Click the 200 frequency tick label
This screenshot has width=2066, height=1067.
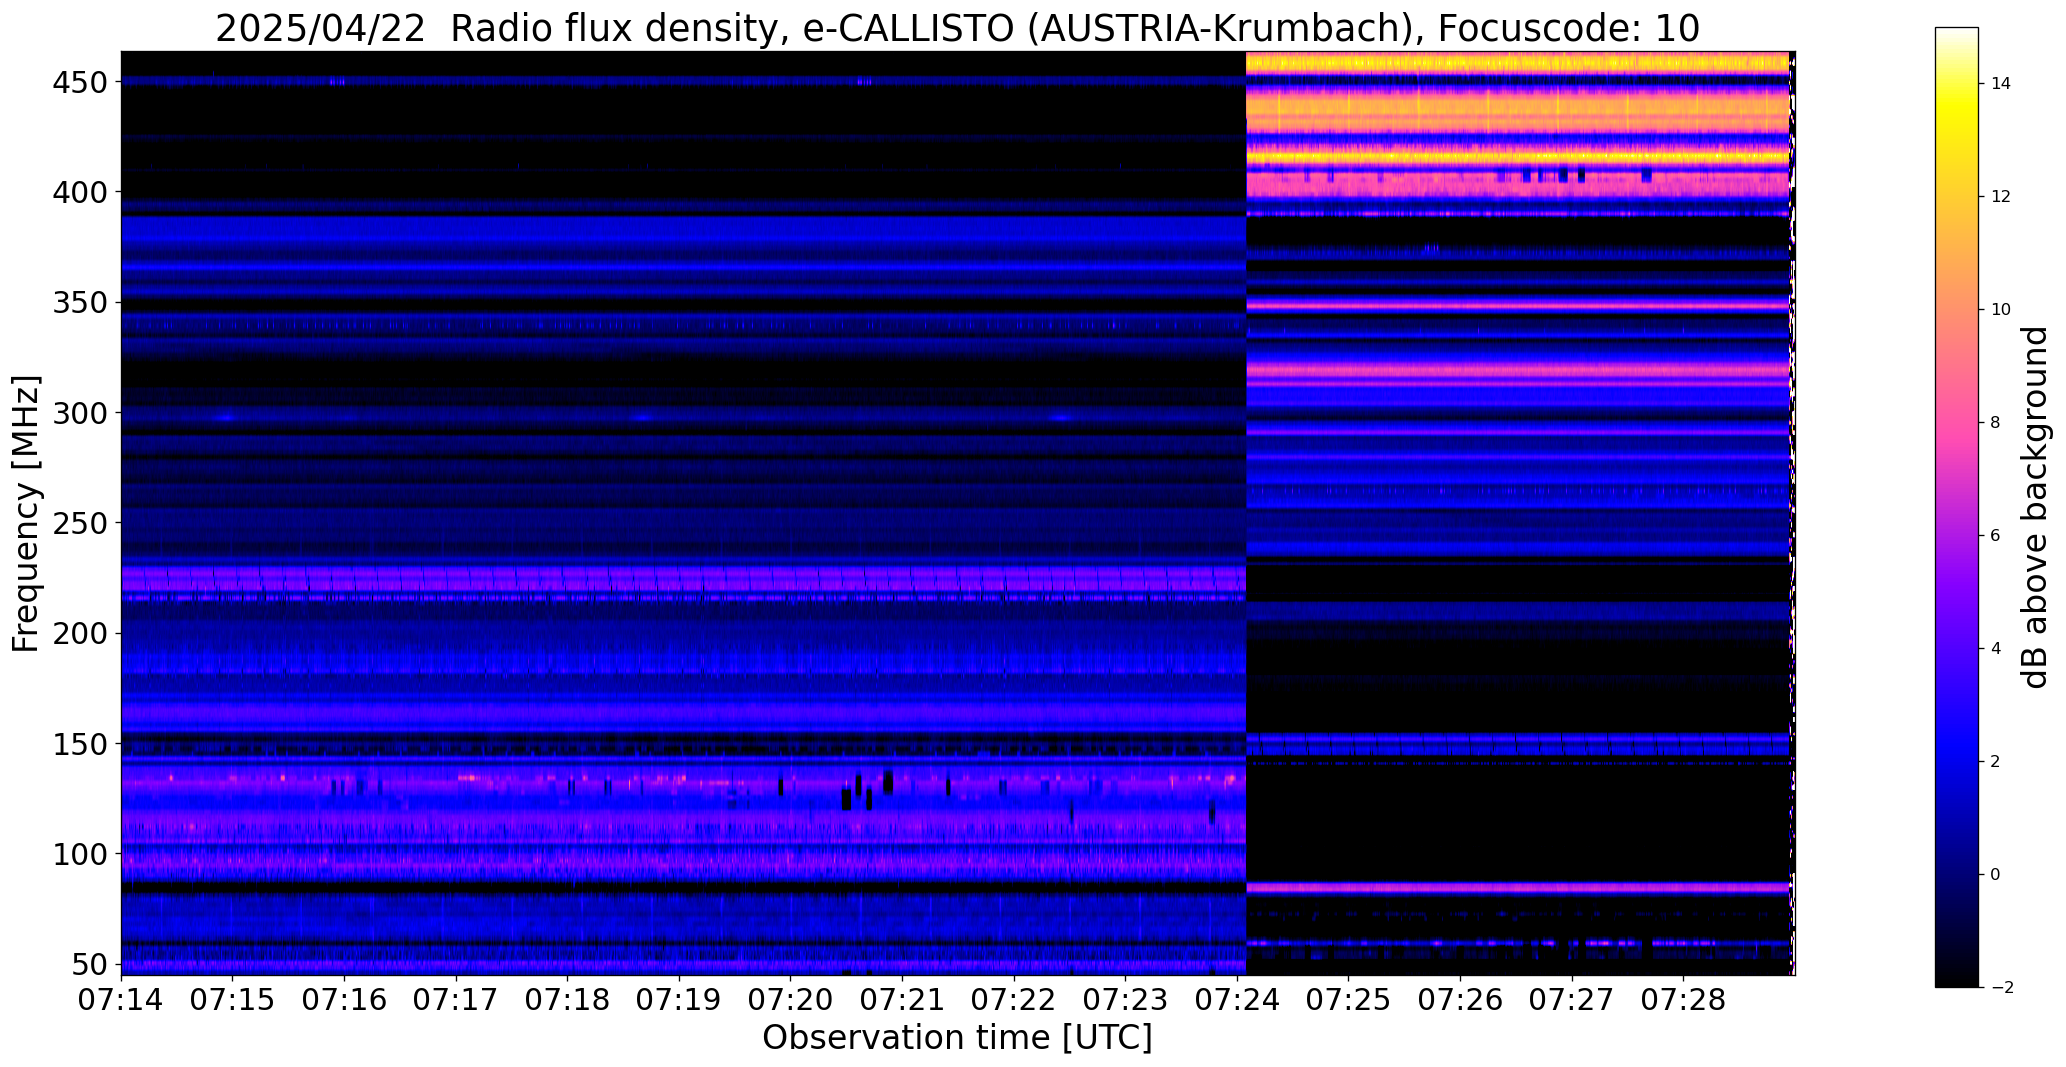(x=78, y=633)
